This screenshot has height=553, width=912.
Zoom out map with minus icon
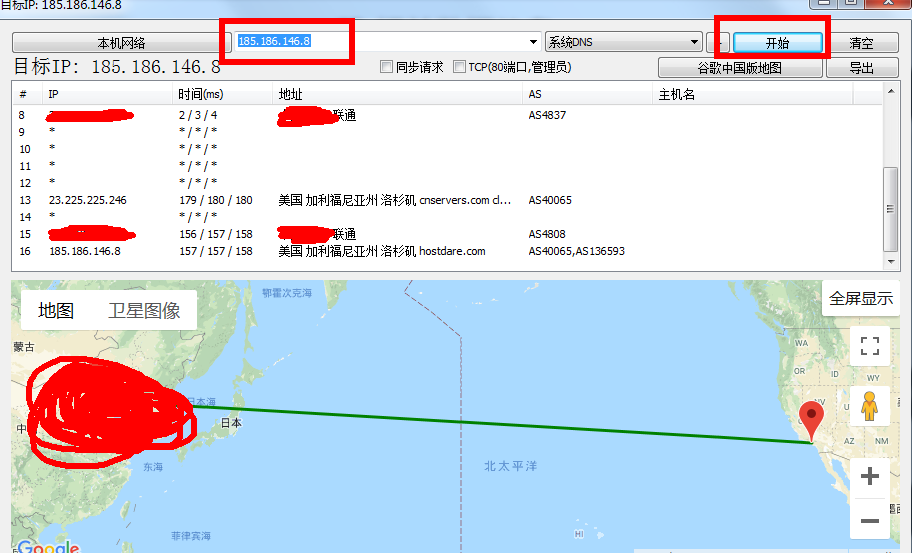click(x=870, y=520)
